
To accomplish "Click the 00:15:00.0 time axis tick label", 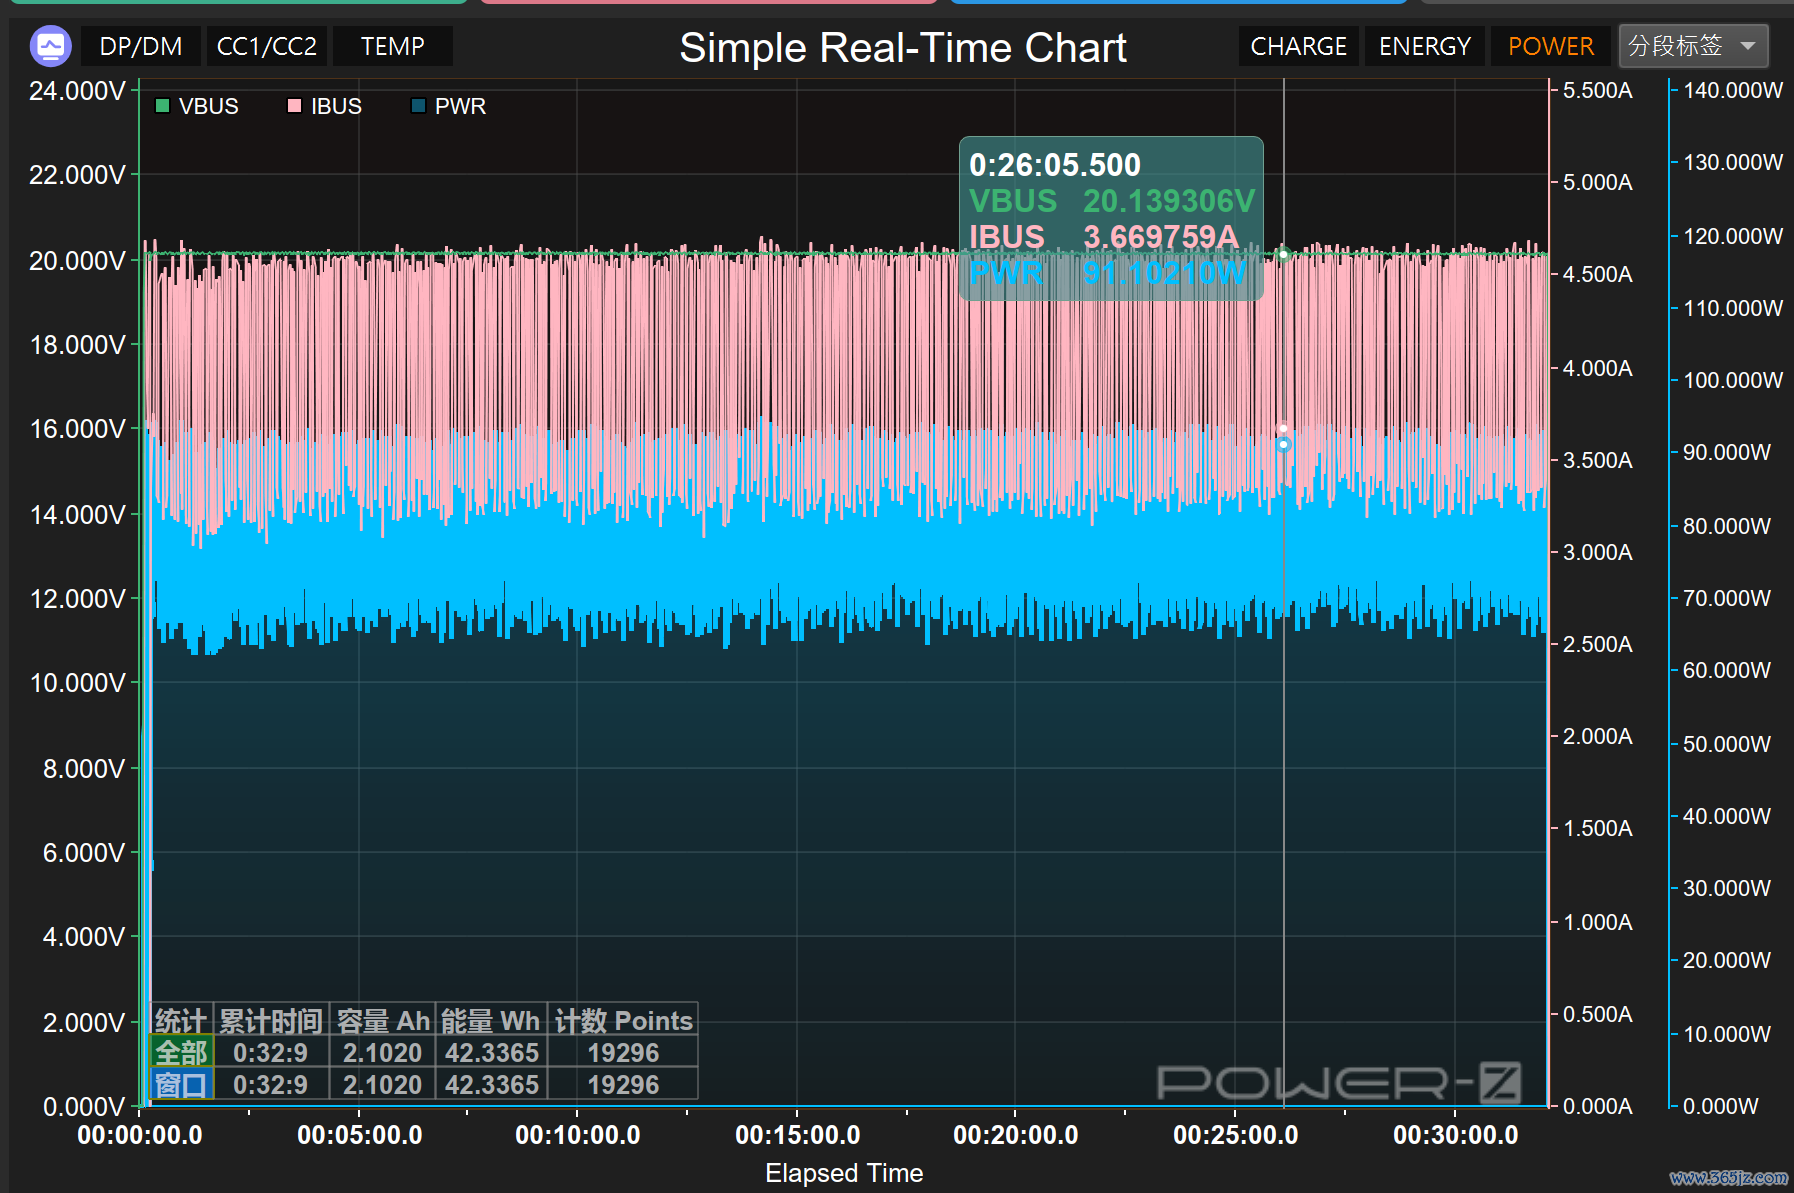I will click(x=797, y=1135).
